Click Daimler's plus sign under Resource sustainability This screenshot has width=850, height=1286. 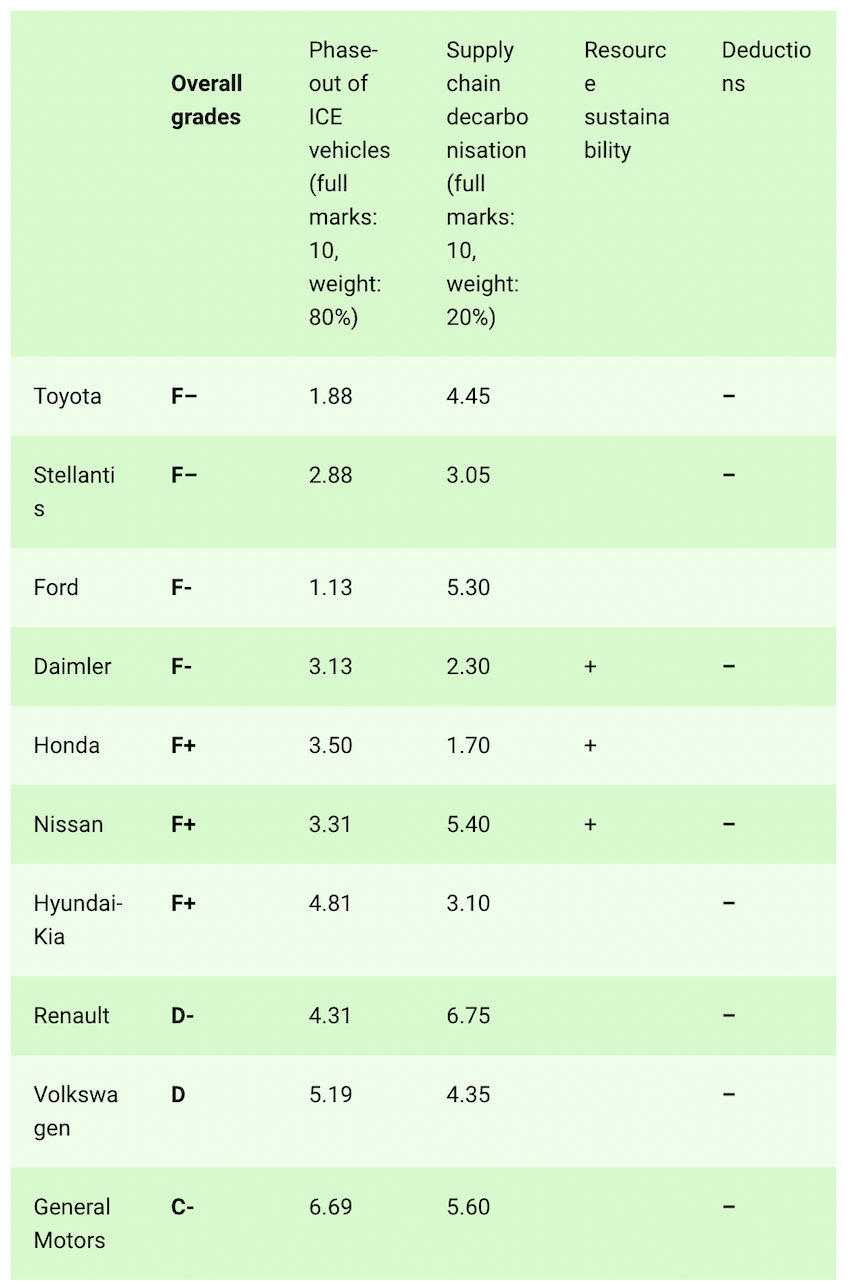tap(590, 667)
